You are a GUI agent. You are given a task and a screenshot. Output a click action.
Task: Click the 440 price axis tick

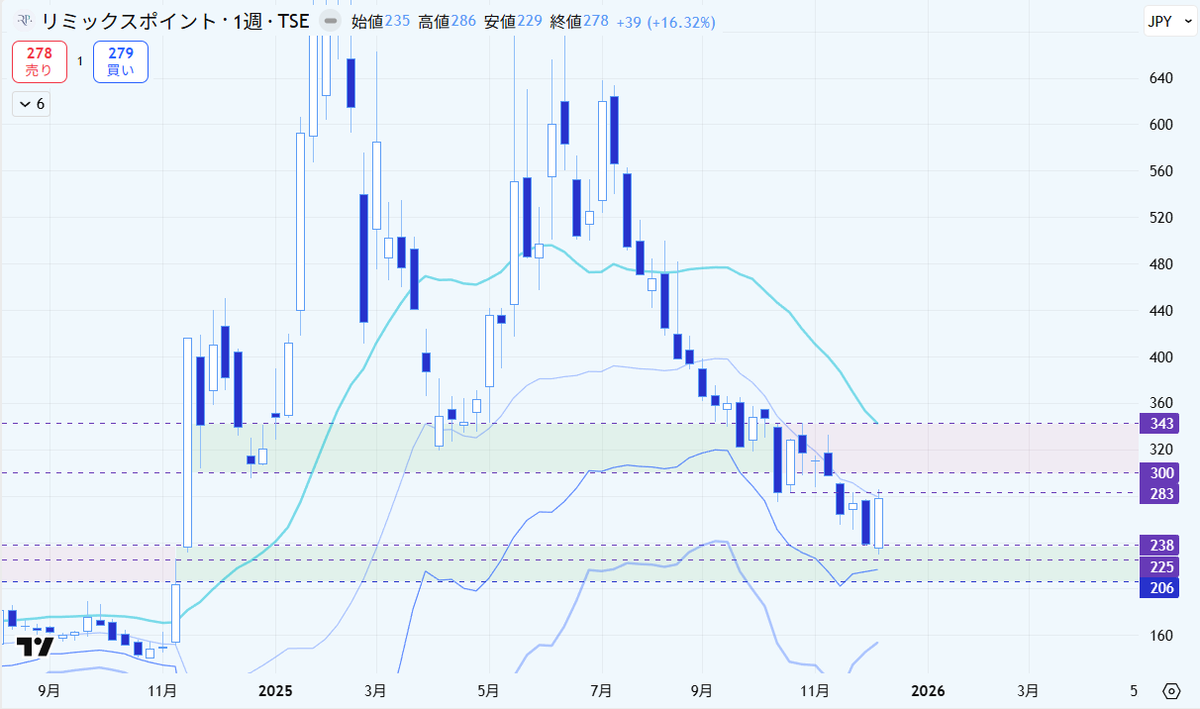pos(1160,311)
